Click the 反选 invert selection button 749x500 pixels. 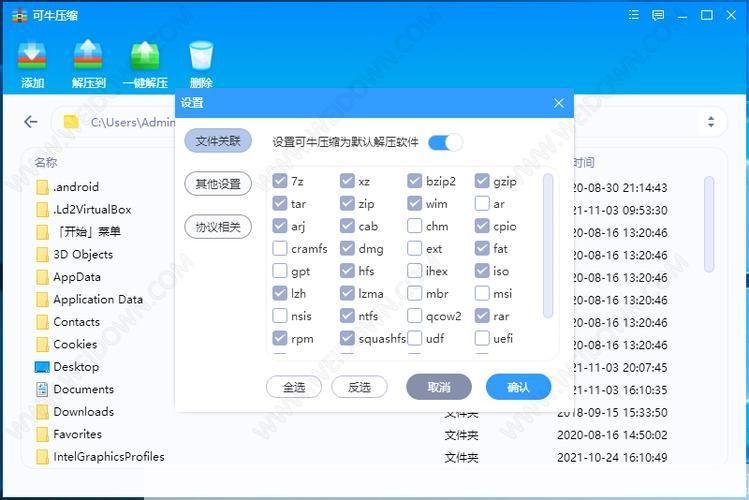(359, 387)
